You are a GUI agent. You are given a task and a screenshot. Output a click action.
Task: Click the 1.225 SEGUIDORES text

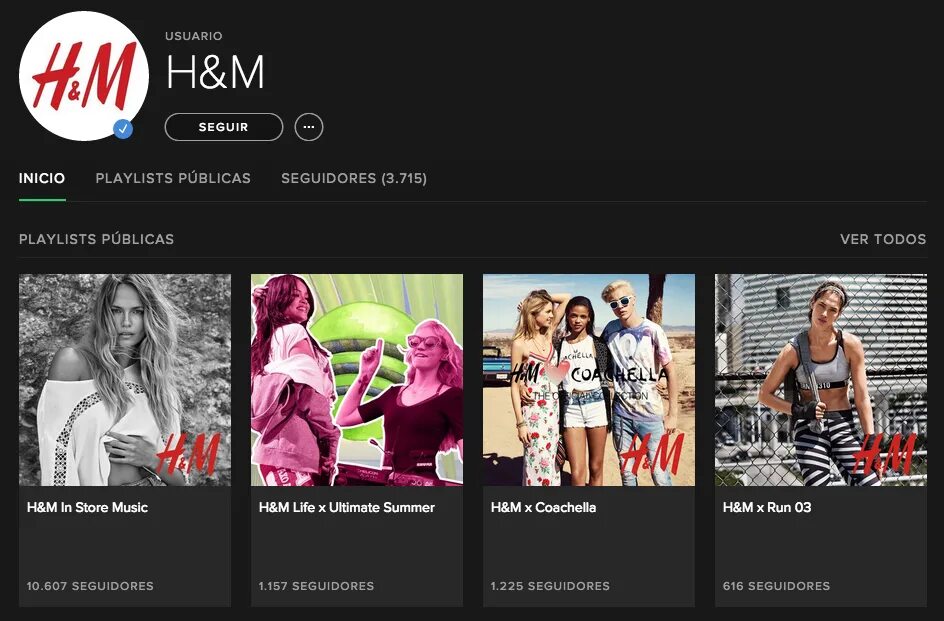(x=550, y=585)
